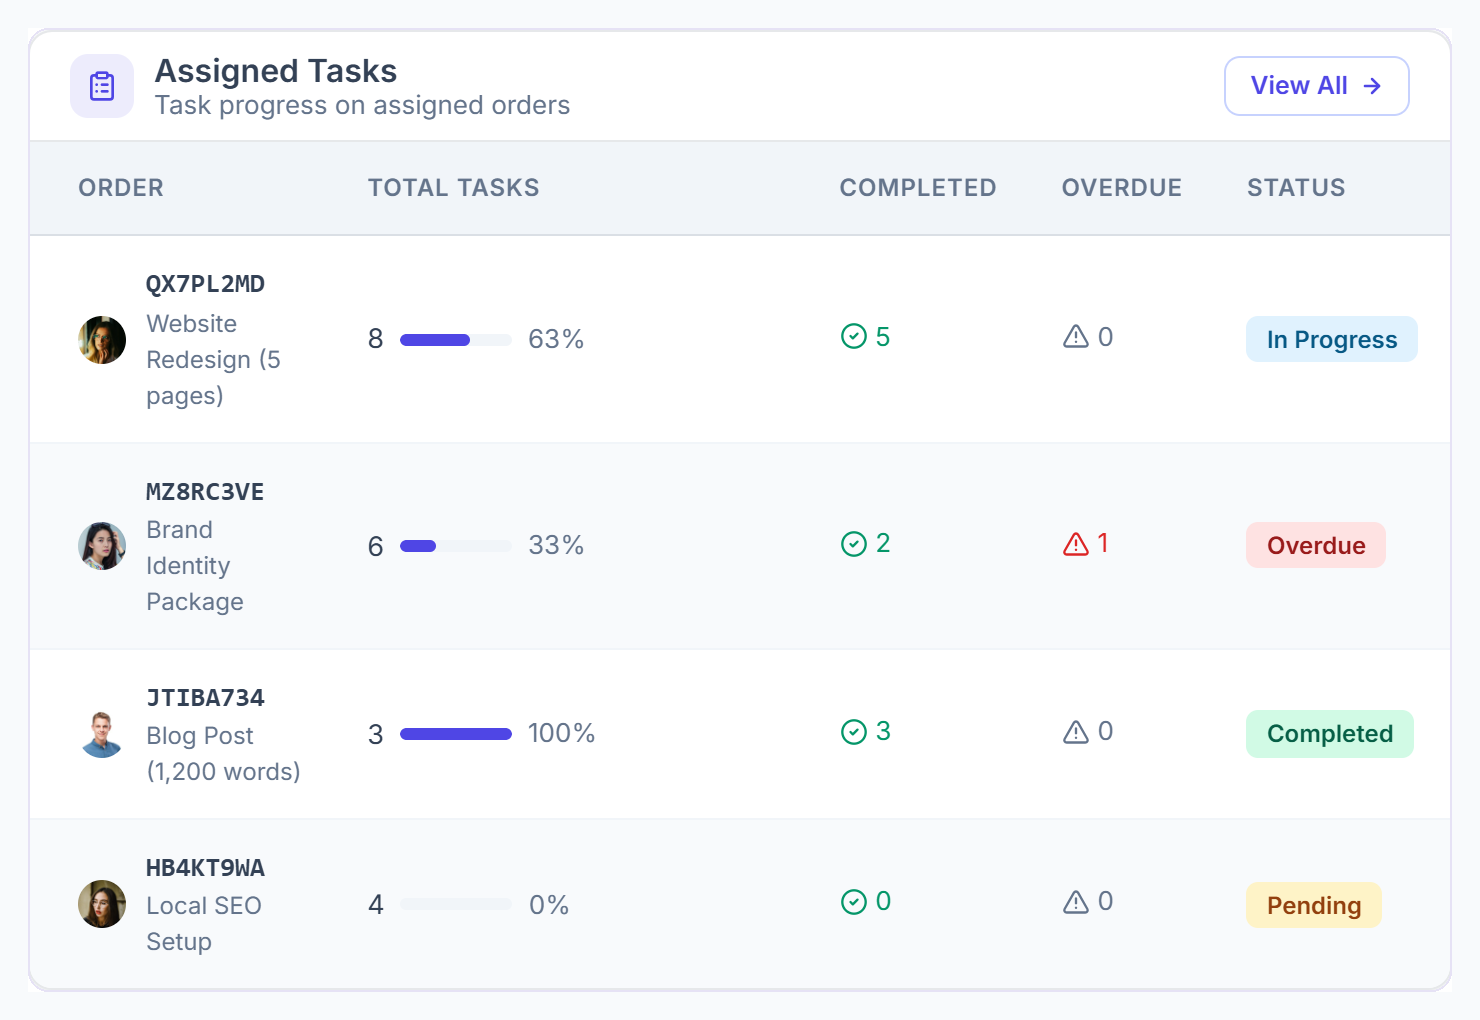This screenshot has width=1480, height=1020.
Task: Click the OVERDUE column header
Action: point(1122,188)
